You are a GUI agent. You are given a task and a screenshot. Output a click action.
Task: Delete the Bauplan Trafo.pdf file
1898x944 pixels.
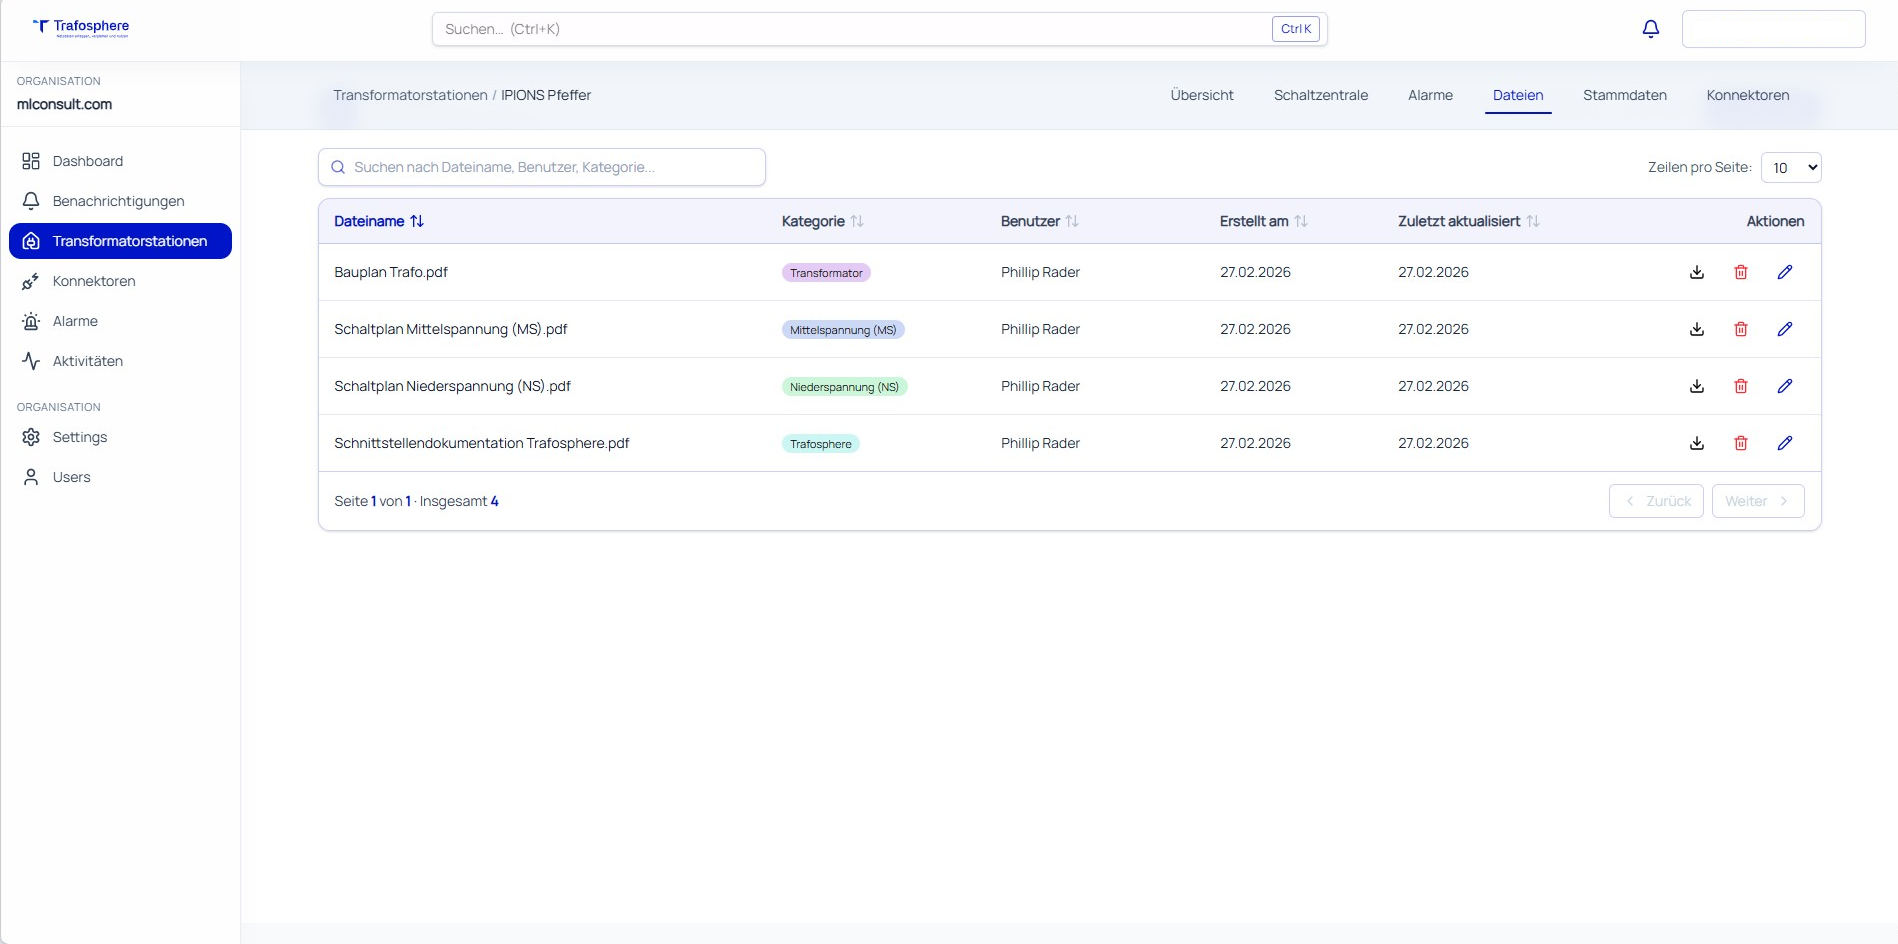(1740, 272)
